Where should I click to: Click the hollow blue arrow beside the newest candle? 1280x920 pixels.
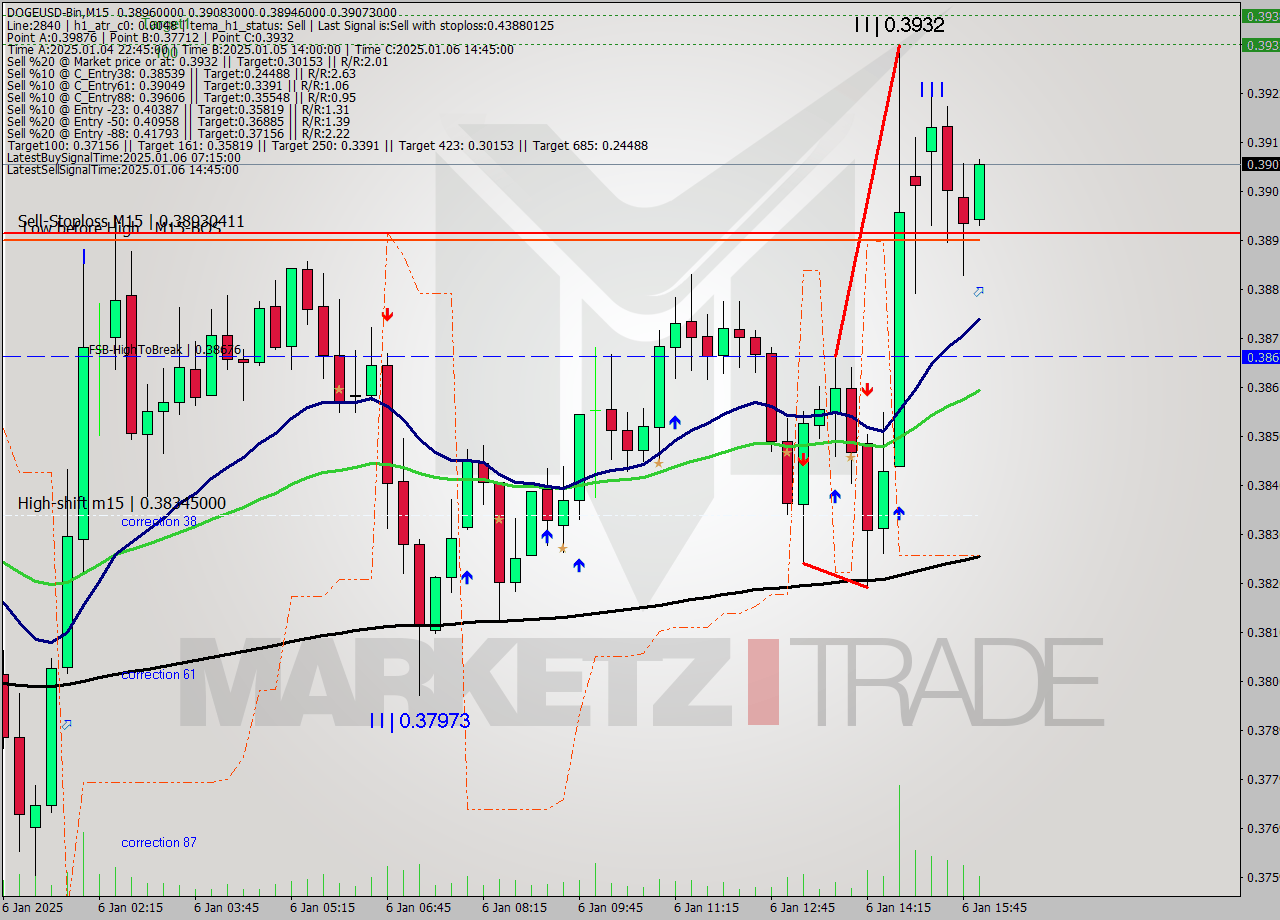coord(979,291)
